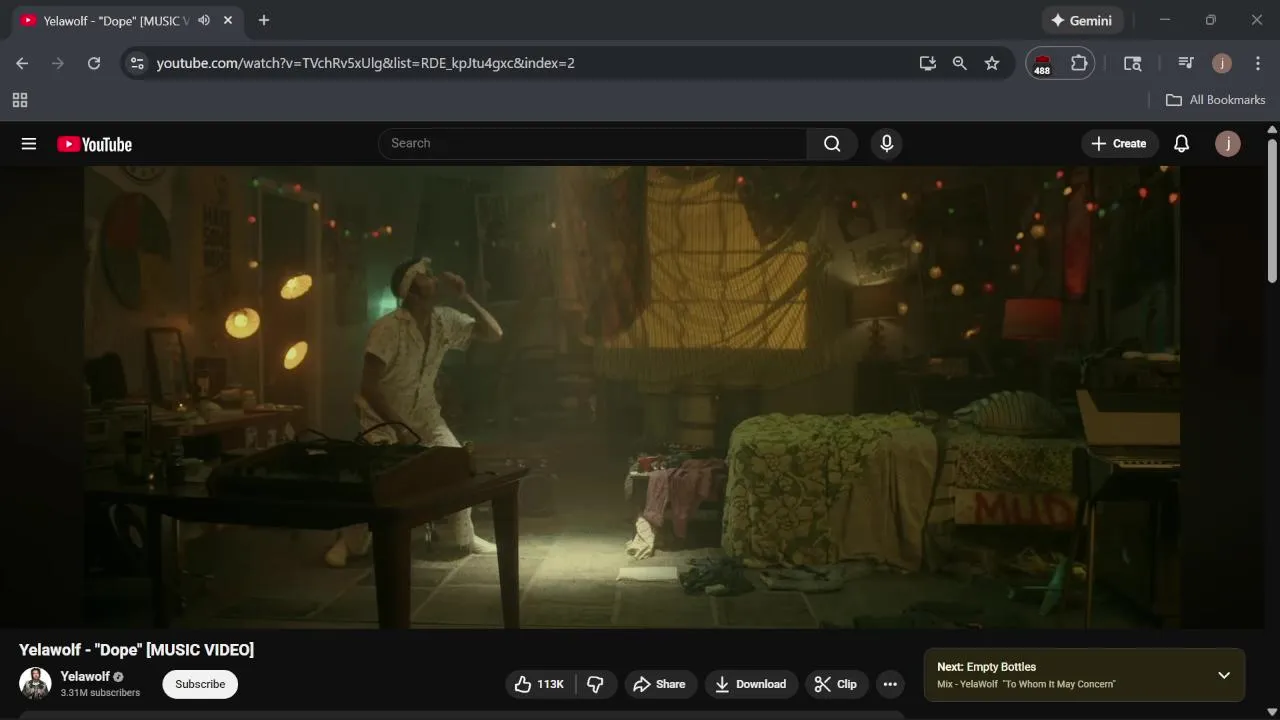The image size is (1280, 720).
Task: Like the video with 113K likes
Action: (539, 684)
